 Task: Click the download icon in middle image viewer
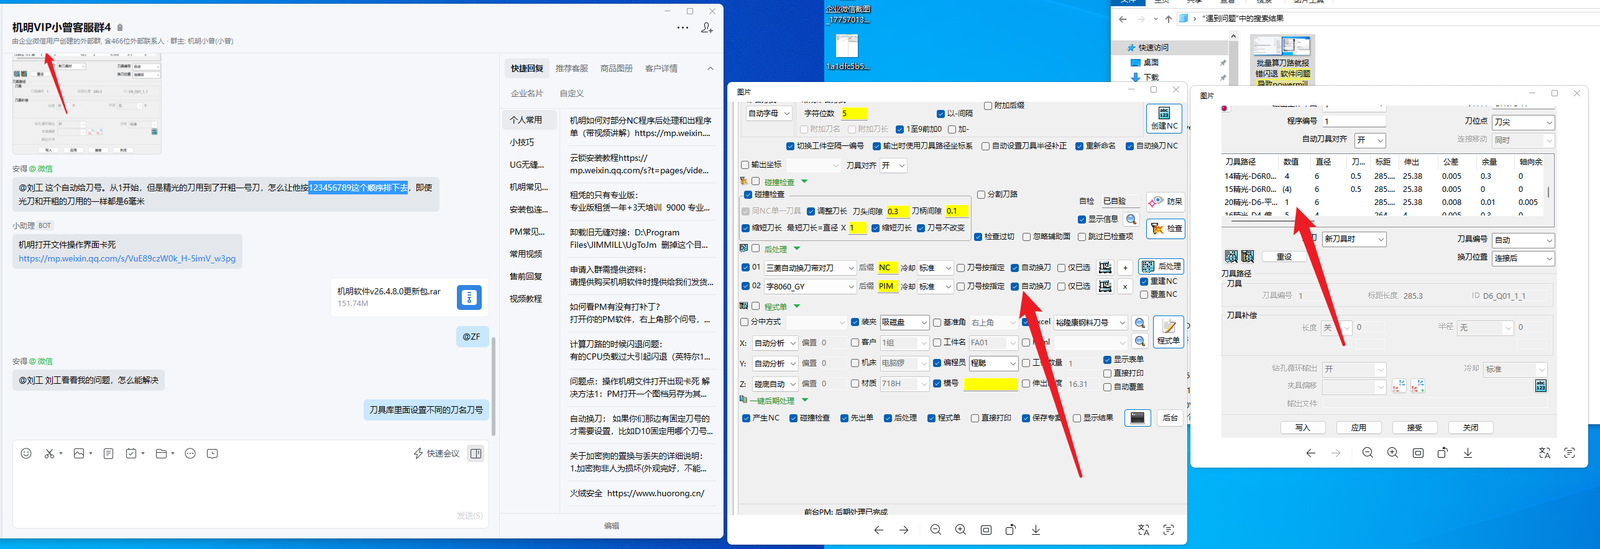coord(1036,530)
